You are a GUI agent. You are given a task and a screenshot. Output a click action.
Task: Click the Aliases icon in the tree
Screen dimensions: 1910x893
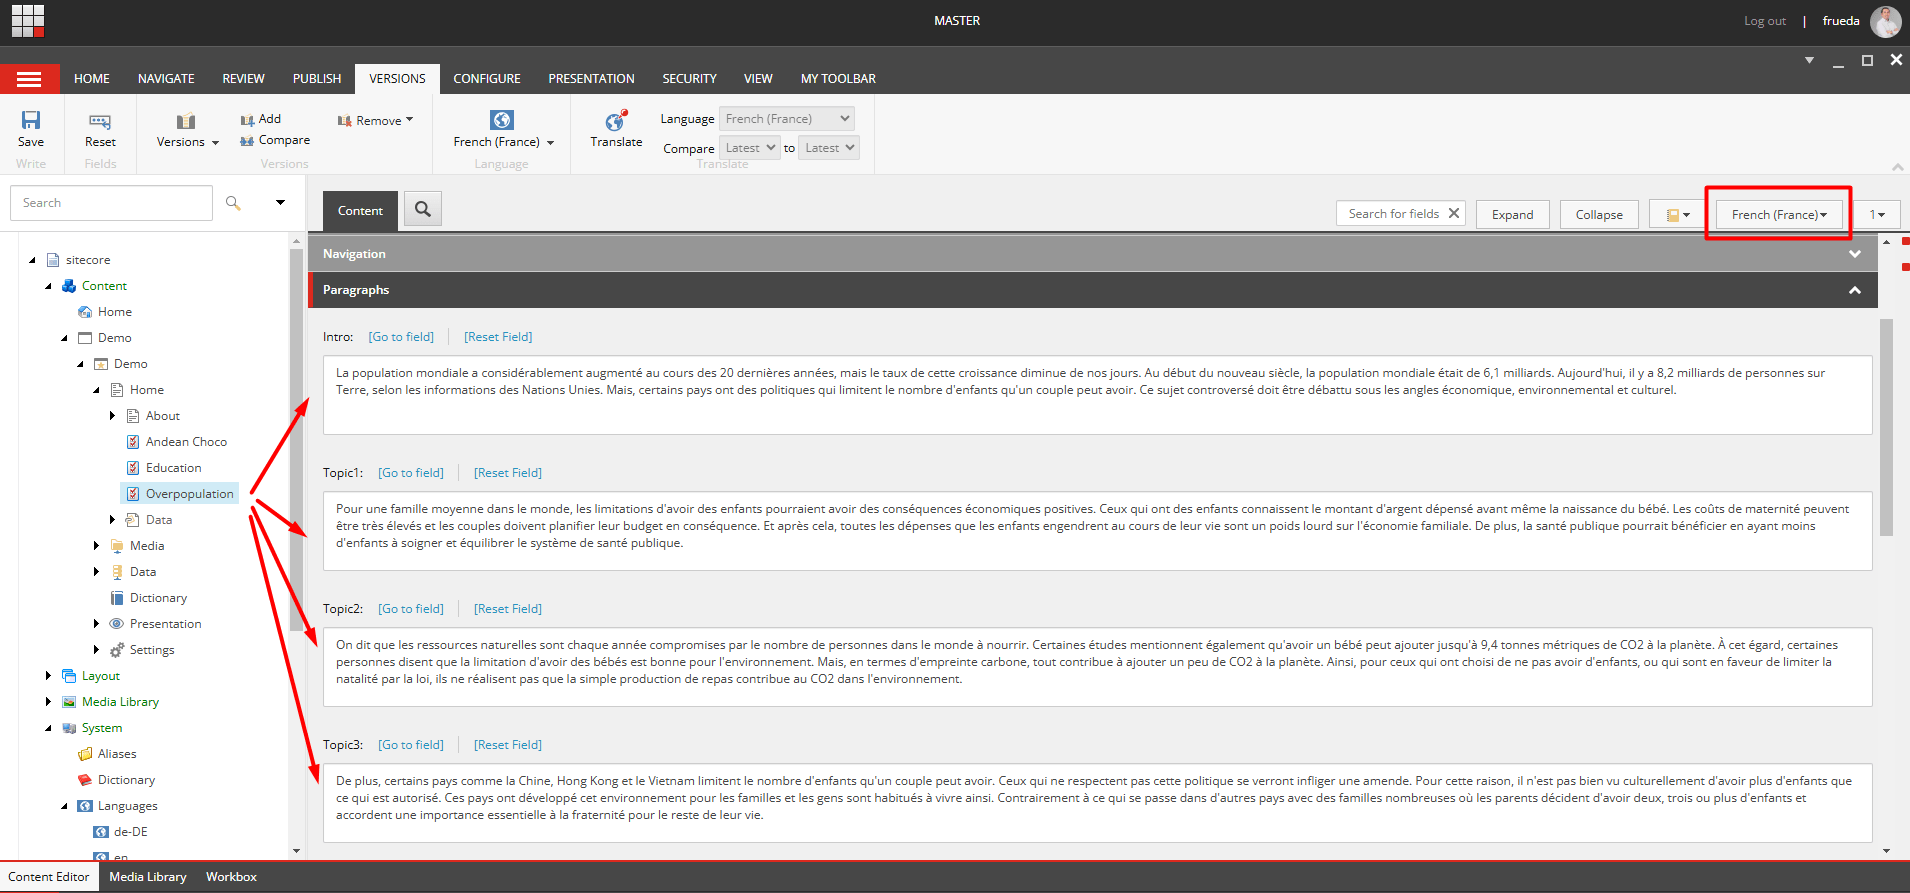[85, 754]
